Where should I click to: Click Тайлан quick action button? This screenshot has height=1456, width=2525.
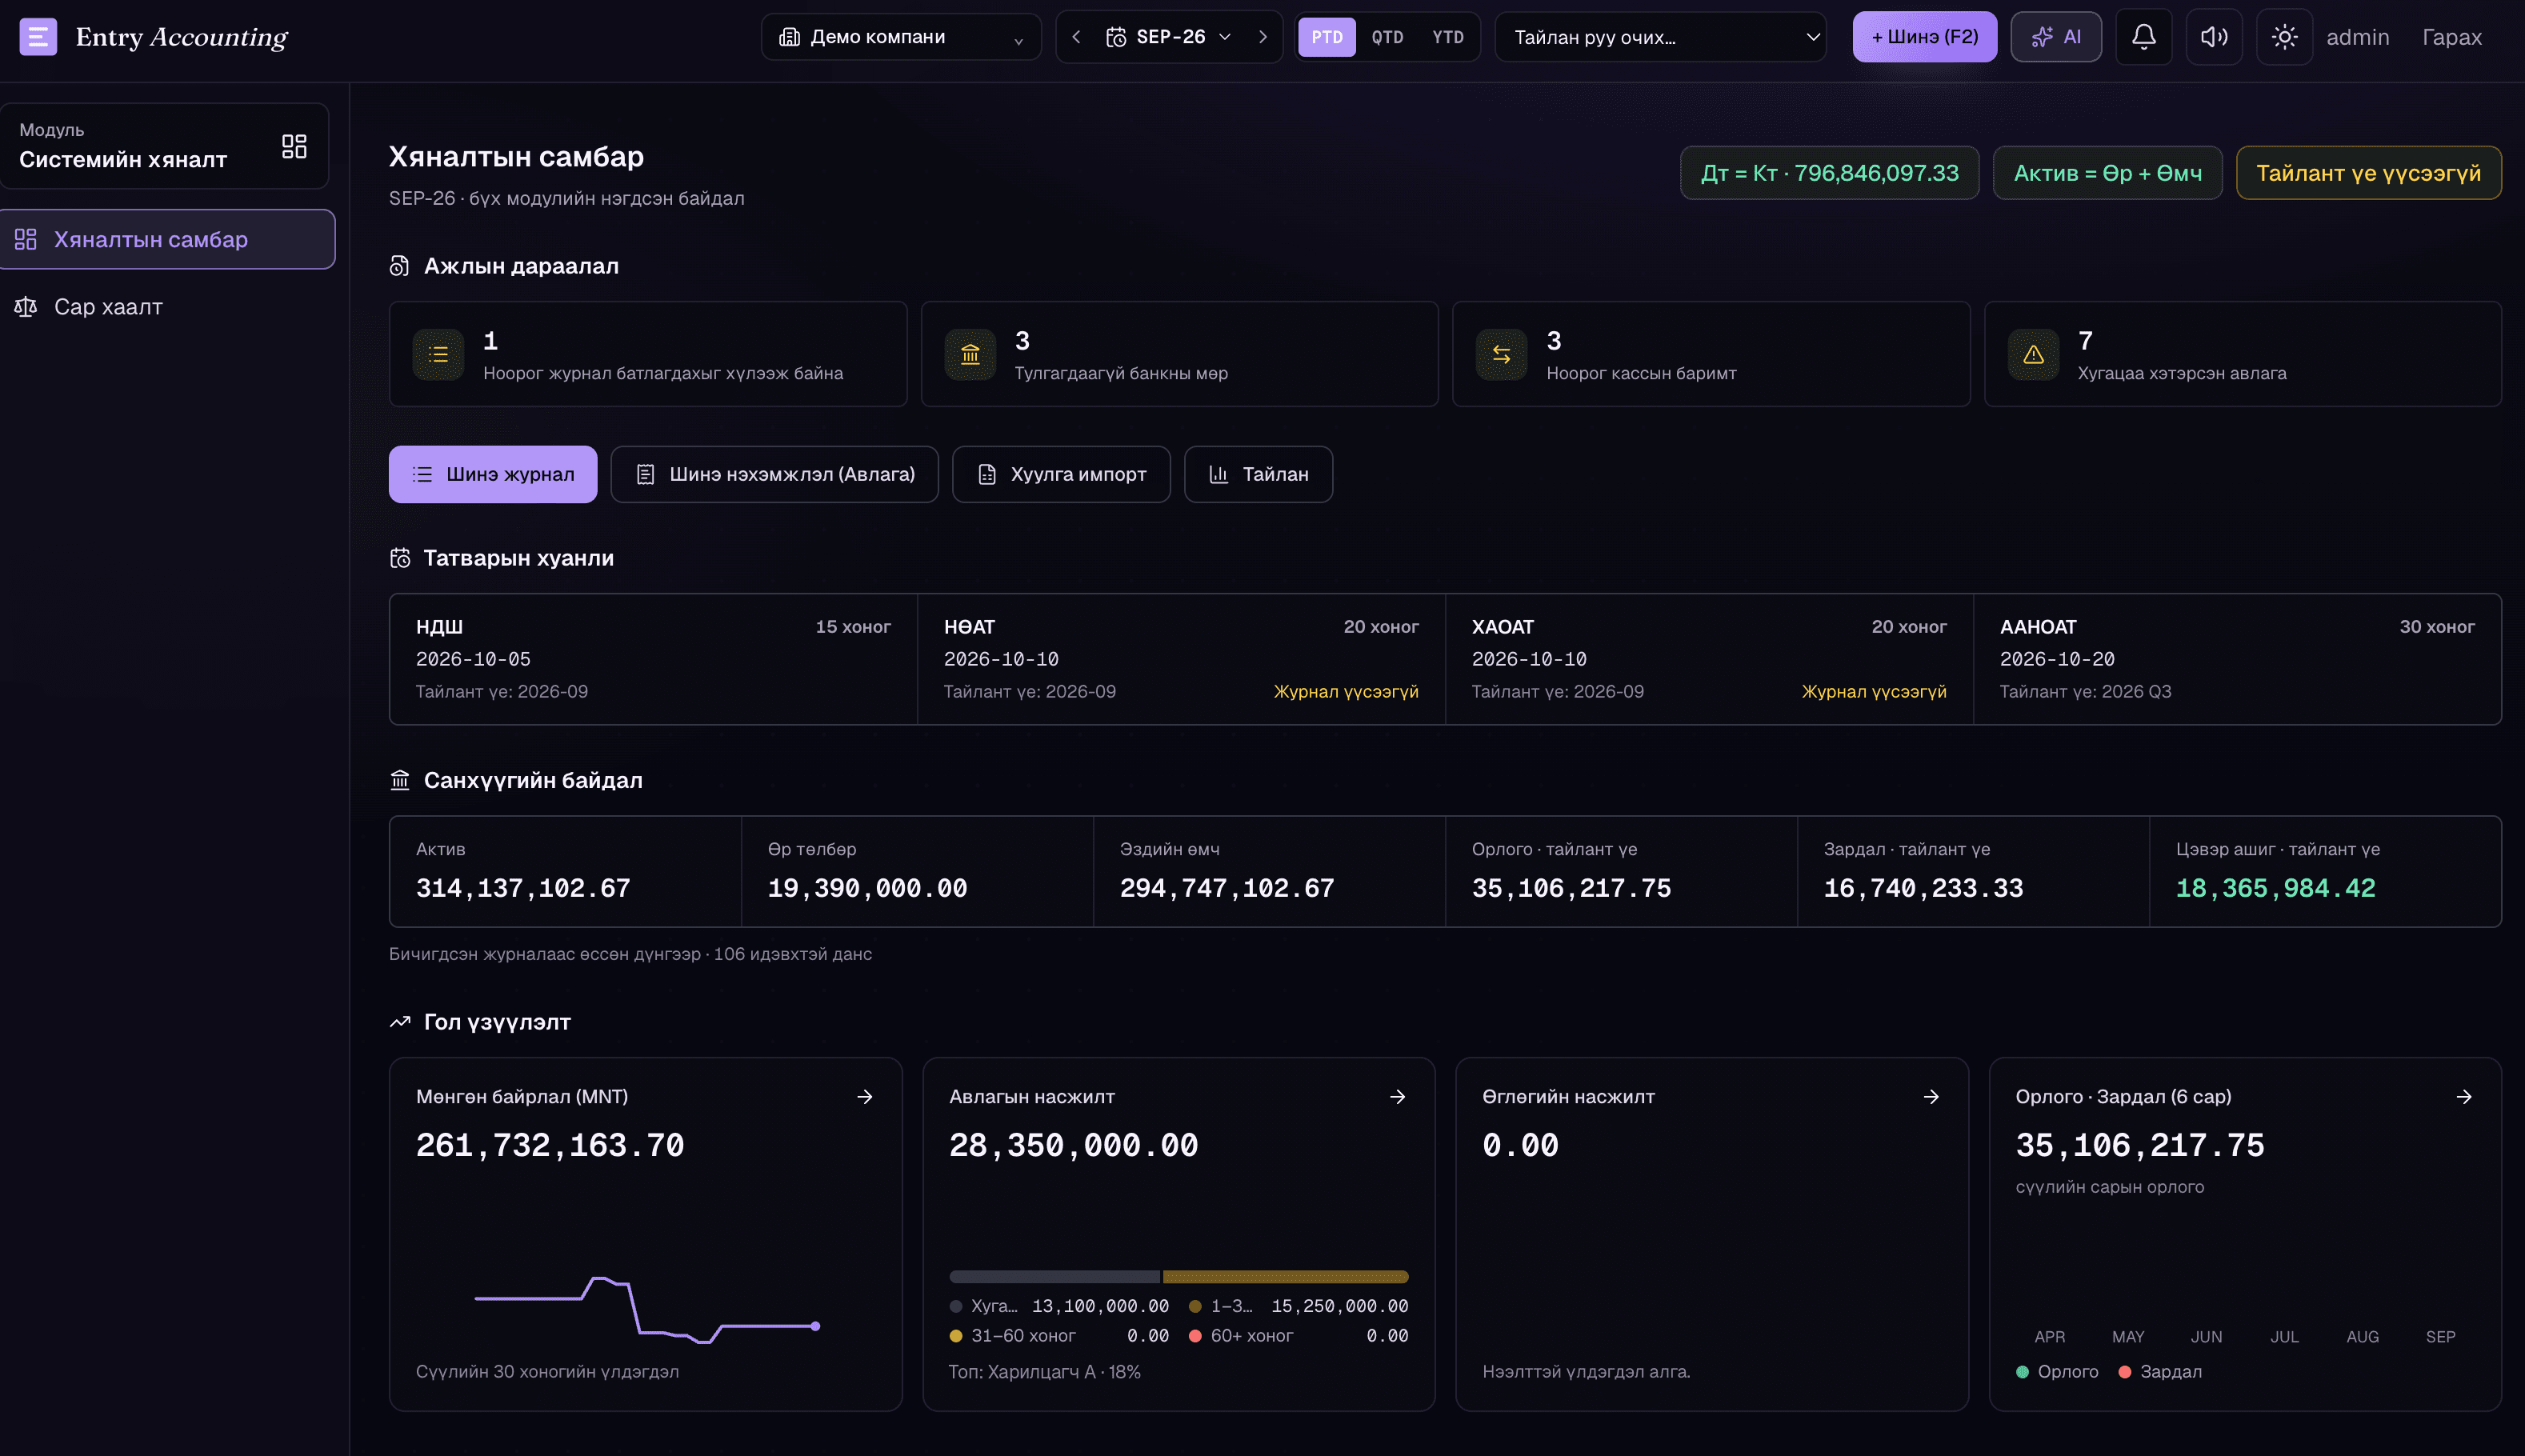tap(1258, 474)
